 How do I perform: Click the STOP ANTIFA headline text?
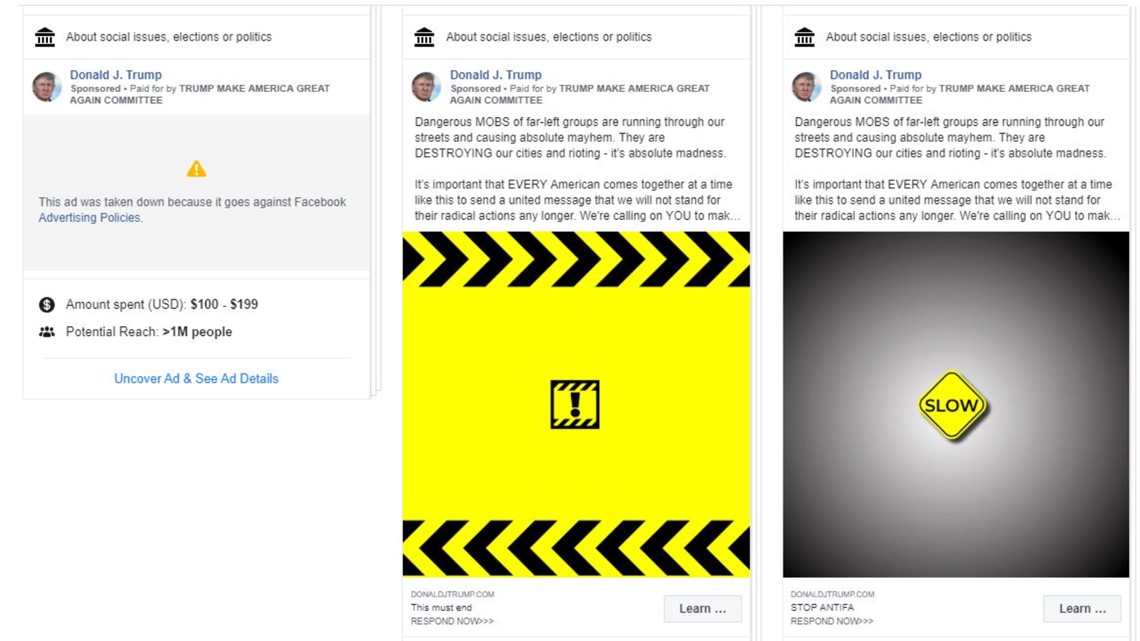click(x=822, y=608)
